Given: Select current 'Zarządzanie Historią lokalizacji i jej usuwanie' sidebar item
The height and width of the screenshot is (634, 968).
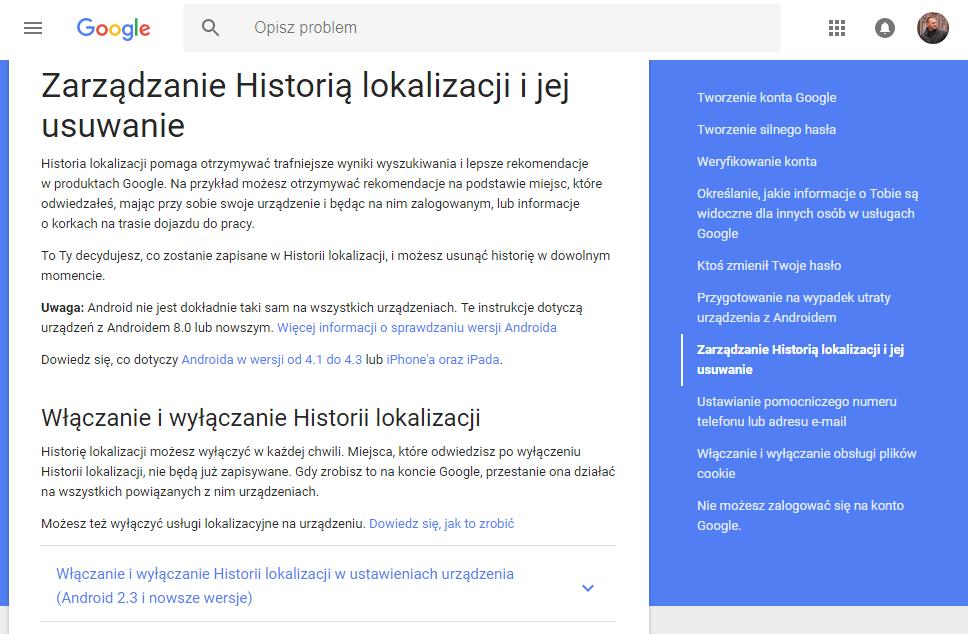Looking at the screenshot, I should (801, 359).
